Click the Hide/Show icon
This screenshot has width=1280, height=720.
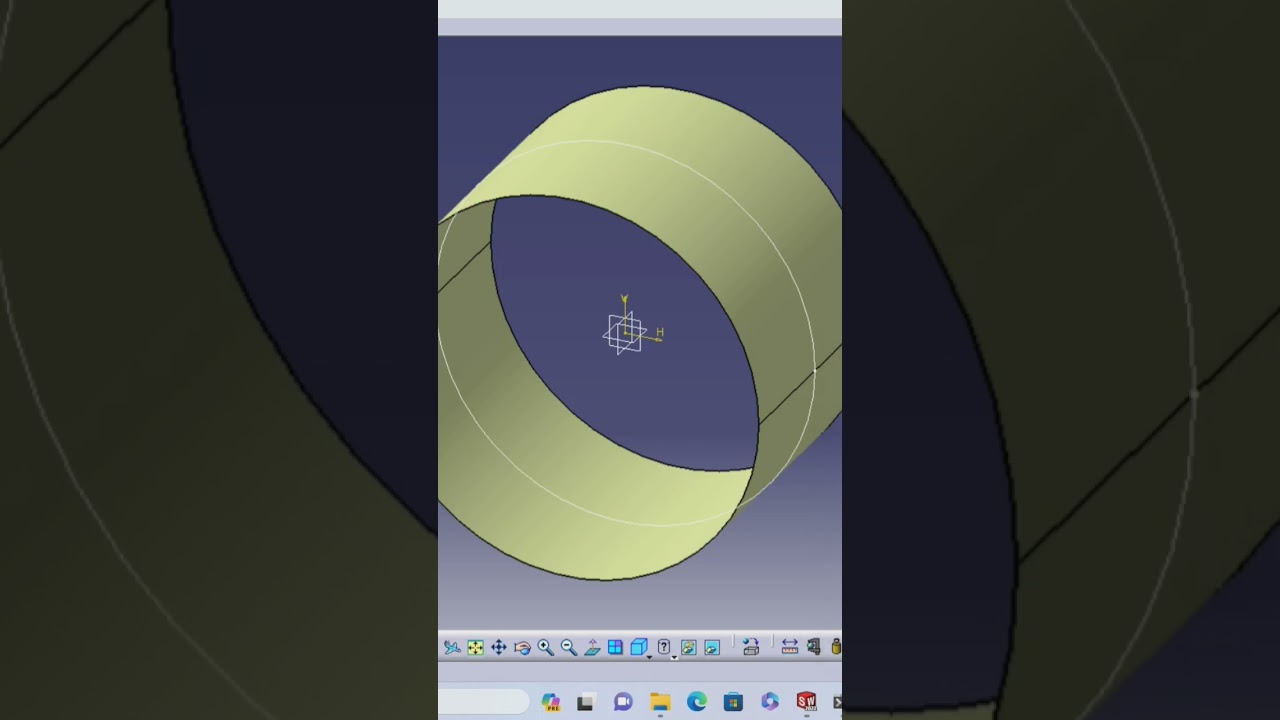[689, 647]
